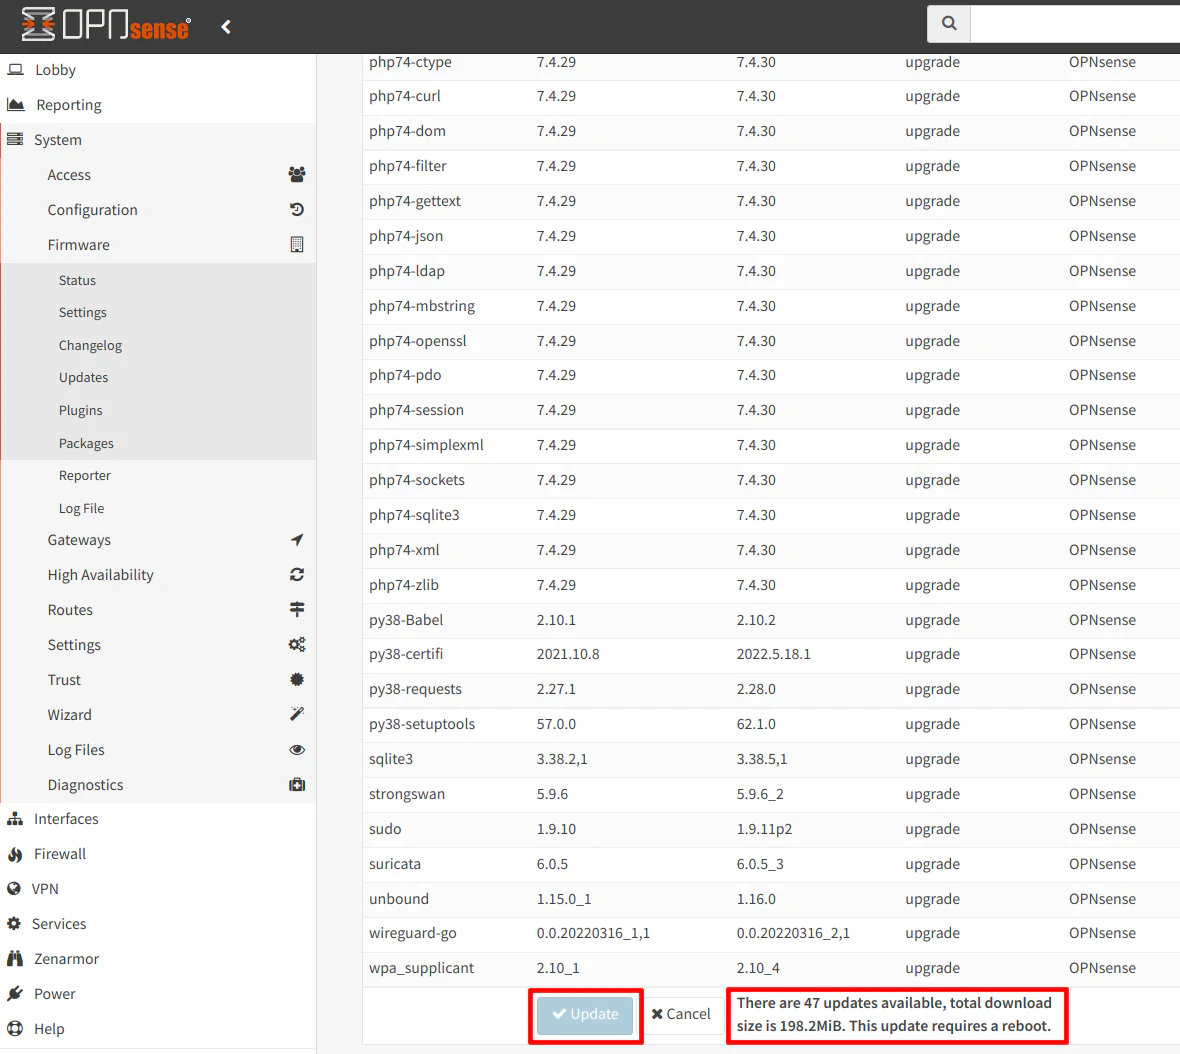Open the Wizard item
Viewport: 1180px width, 1054px height.
[x=69, y=715]
